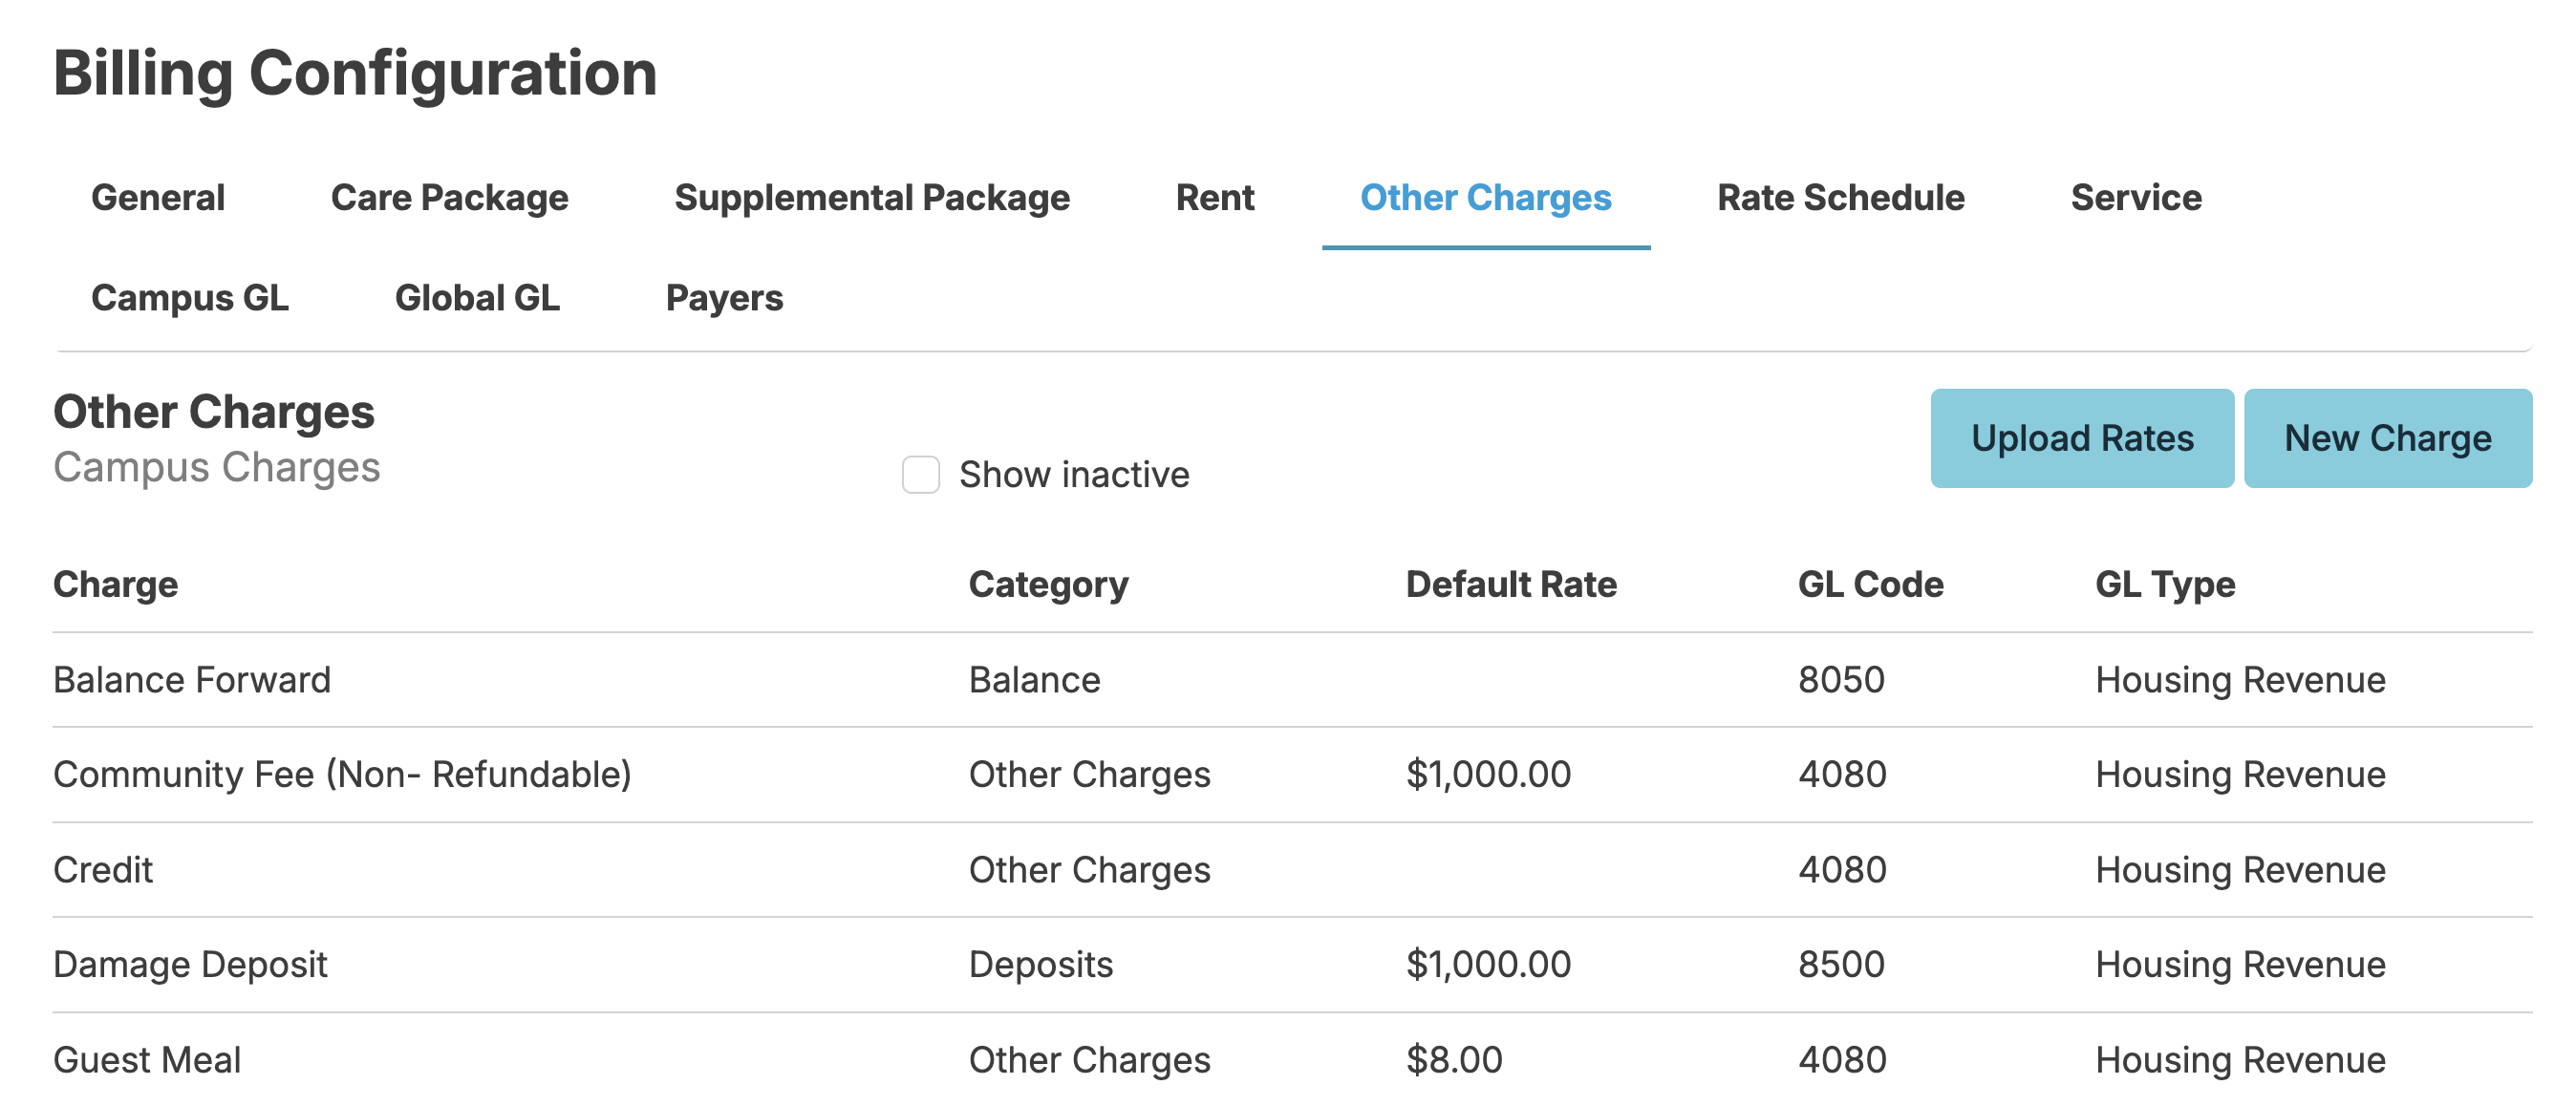2576x1106 pixels.
Task: Open the Guest Meal charge
Action: [147, 1060]
